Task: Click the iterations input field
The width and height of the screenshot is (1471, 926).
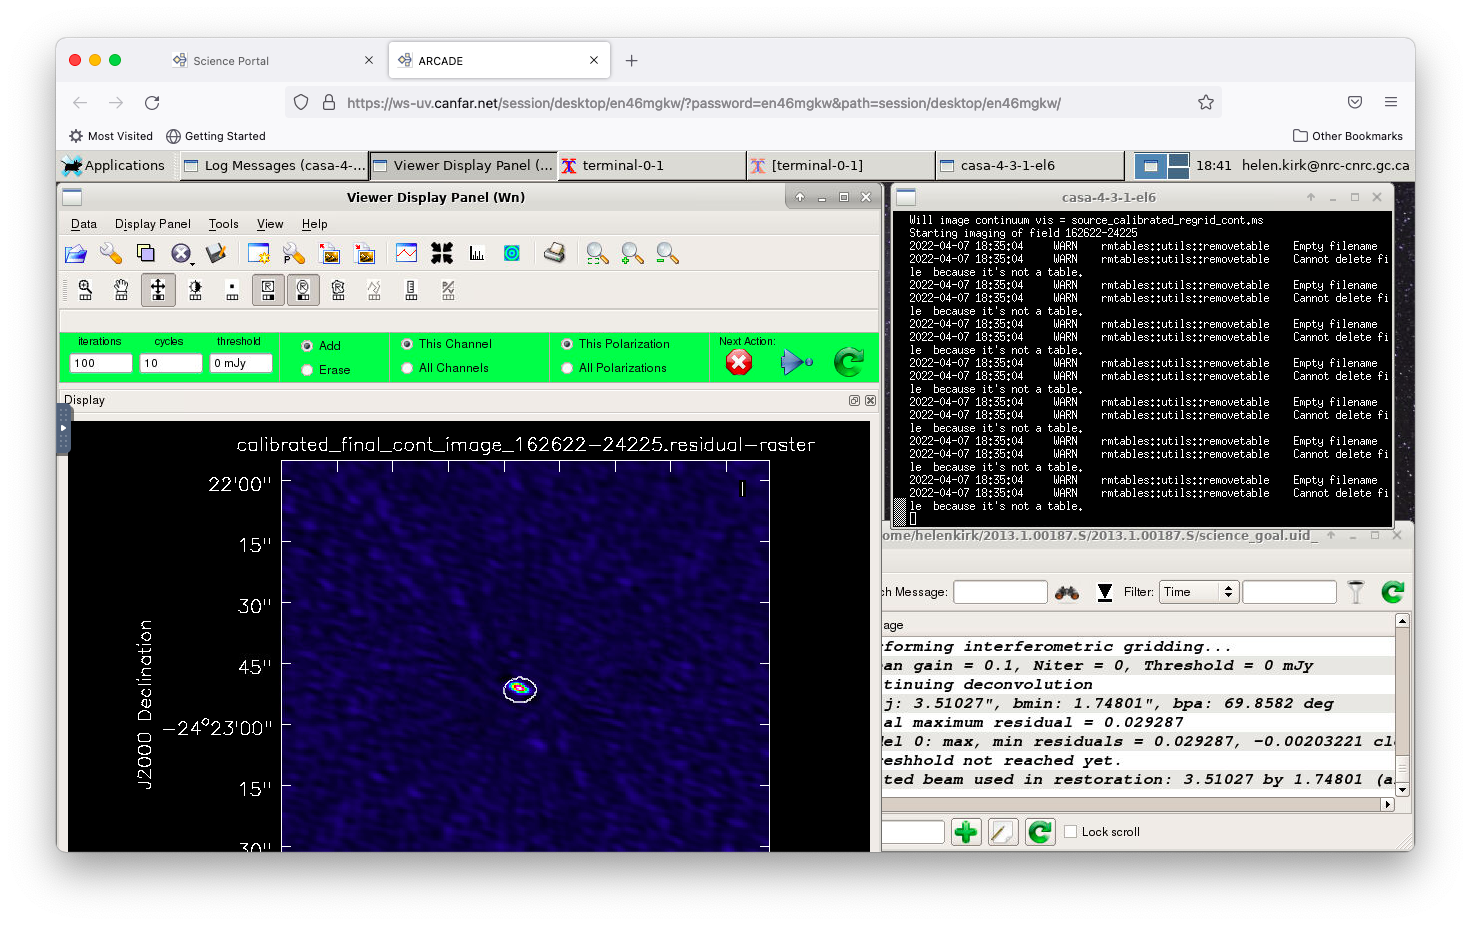Action: point(101,363)
